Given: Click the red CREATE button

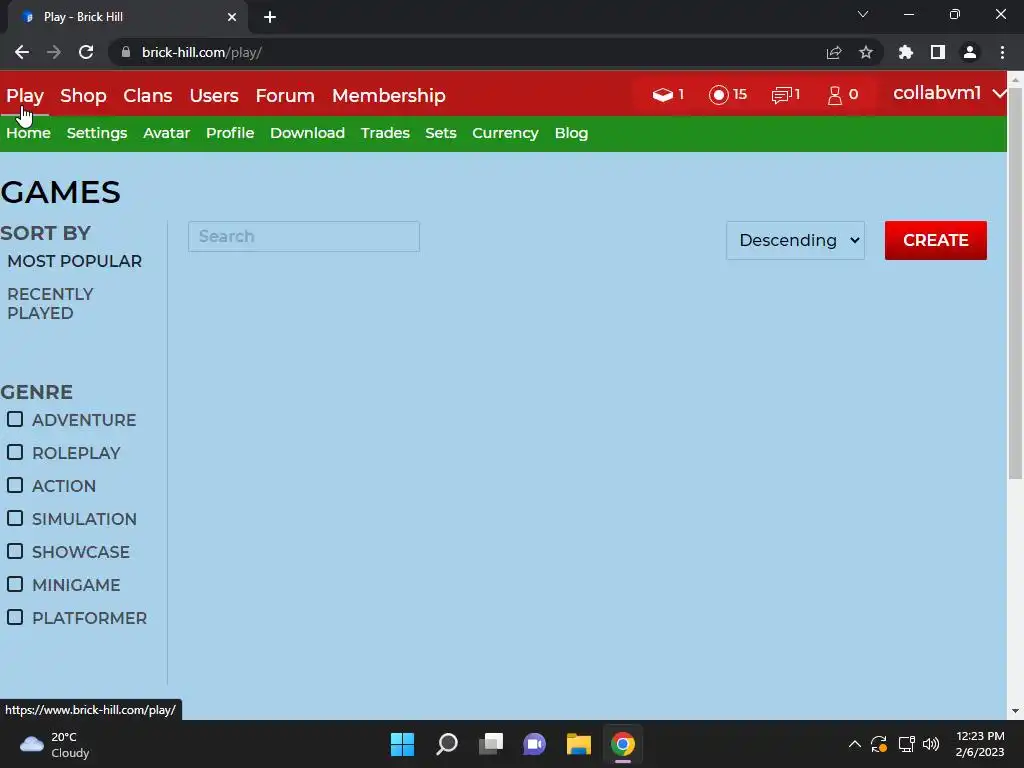Looking at the screenshot, I should 935,240.
